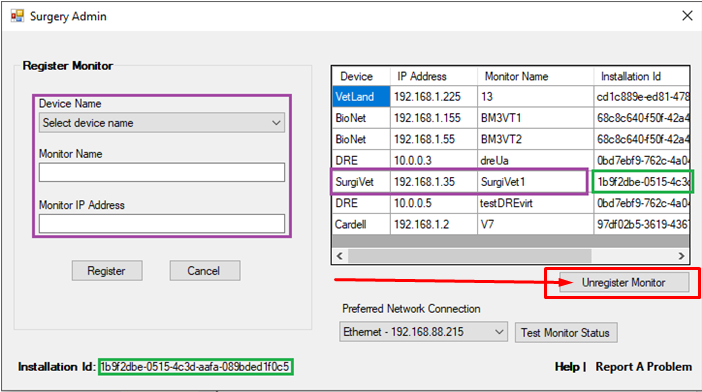Click the Device column header
702x392 pixels.
coord(361,76)
